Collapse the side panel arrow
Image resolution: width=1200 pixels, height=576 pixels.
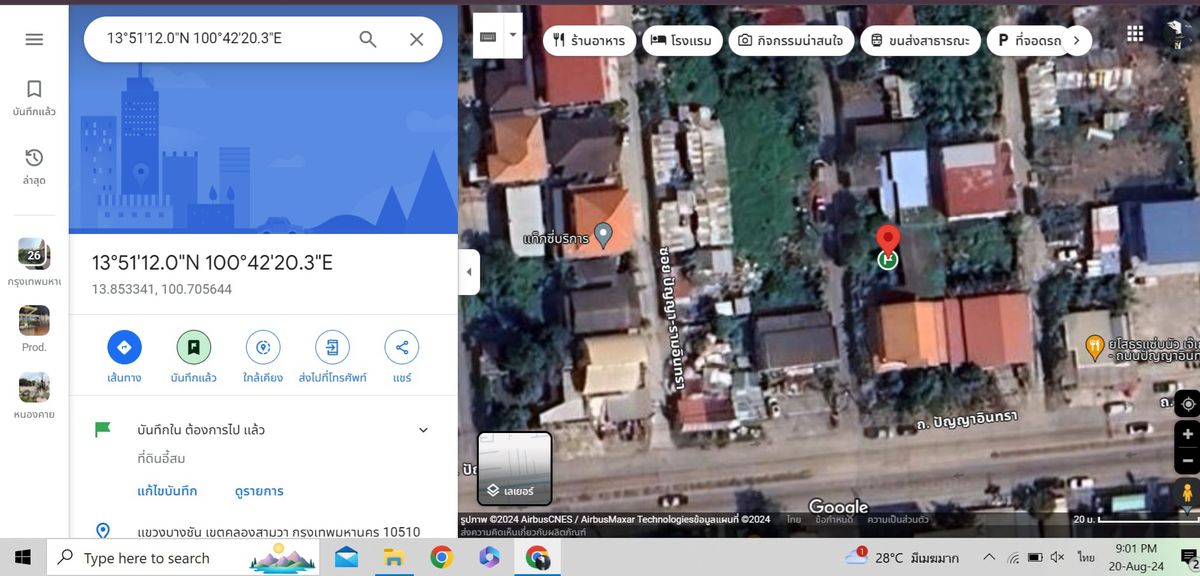coord(469,272)
